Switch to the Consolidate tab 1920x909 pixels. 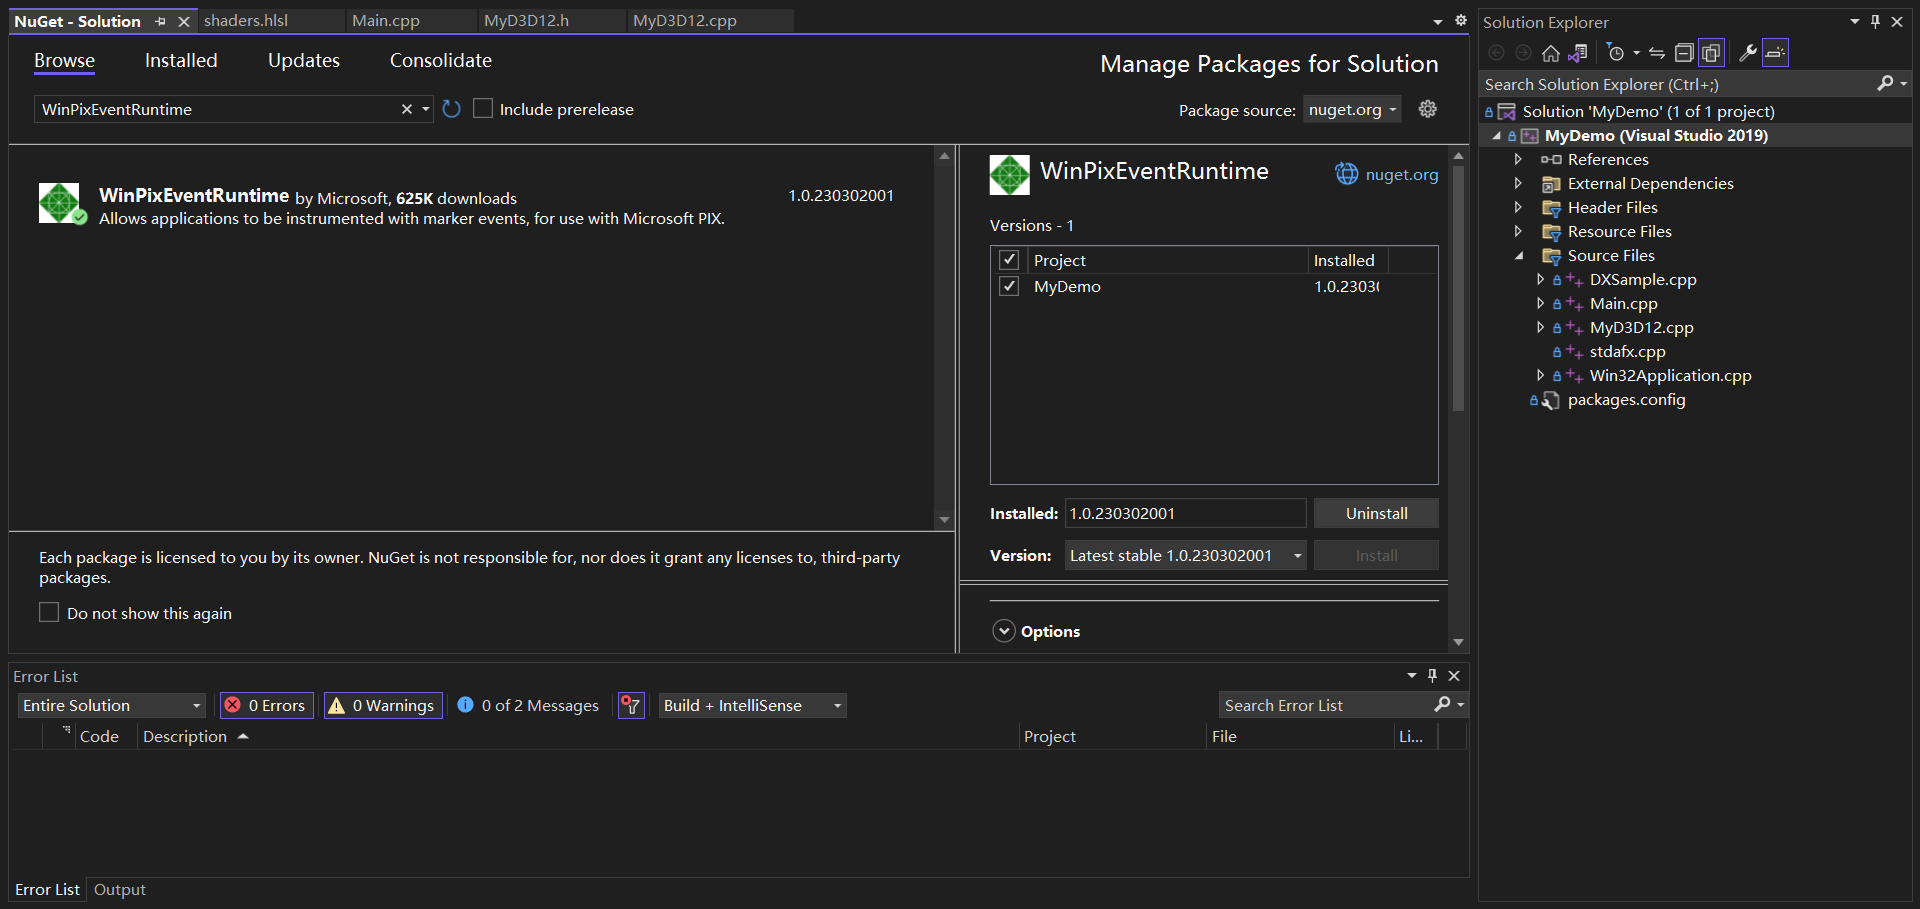point(441,61)
